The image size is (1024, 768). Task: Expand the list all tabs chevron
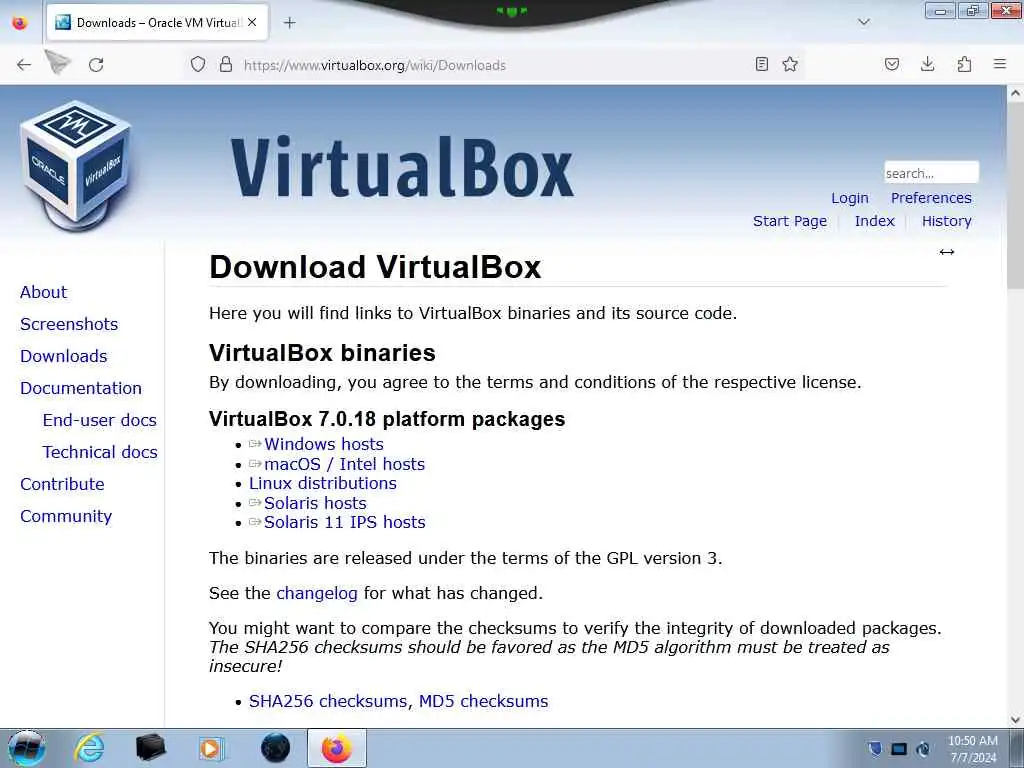[863, 22]
